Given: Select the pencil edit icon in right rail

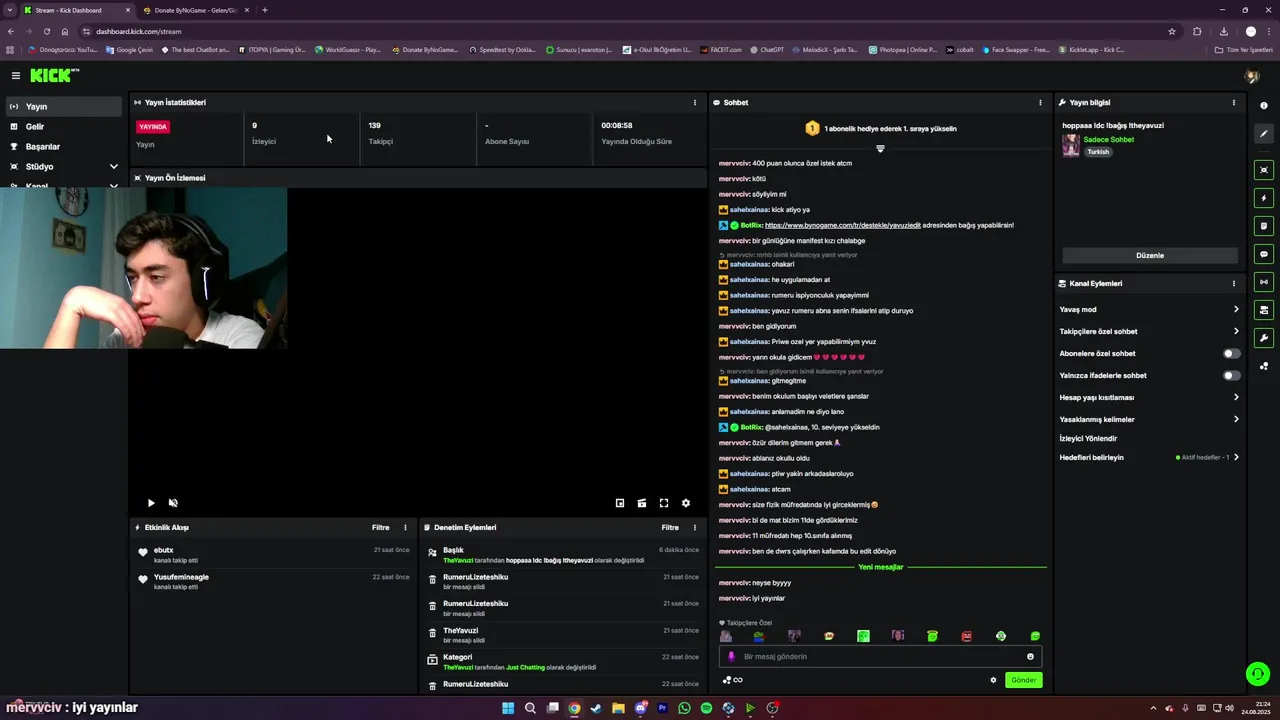Looking at the screenshot, I should pyautogui.click(x=1264, y=134).
